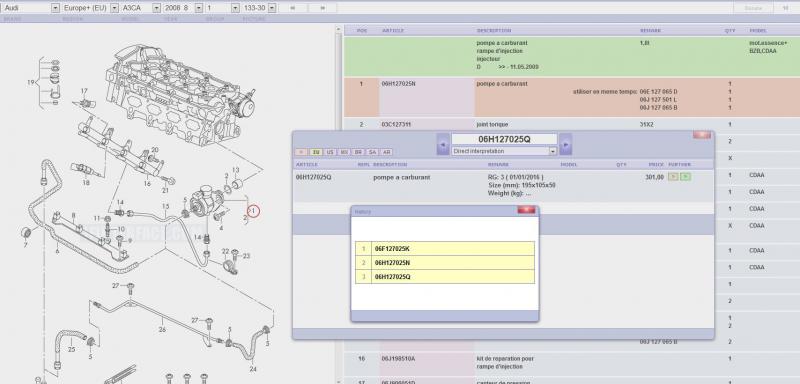Select 06F127025K in the history list
The height and width of the screenshot is (384, 800).
coord(445,249)
